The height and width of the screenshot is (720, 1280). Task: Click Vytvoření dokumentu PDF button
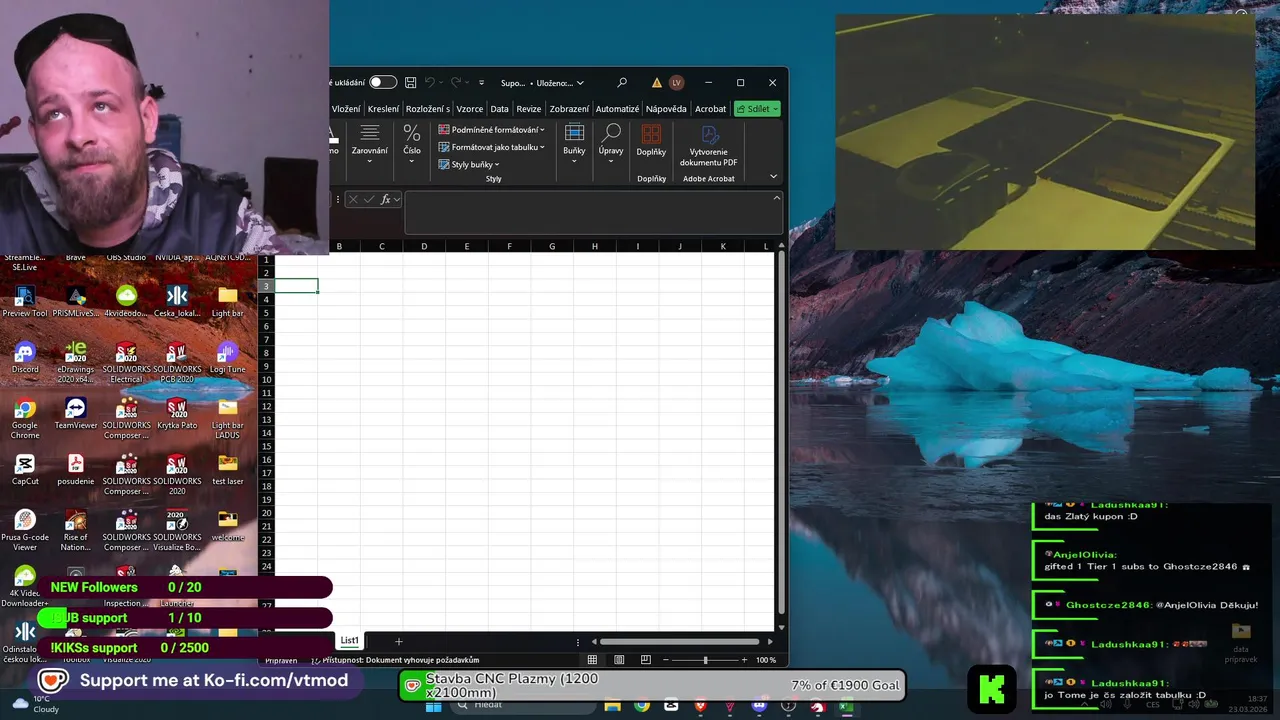(709, 145)
